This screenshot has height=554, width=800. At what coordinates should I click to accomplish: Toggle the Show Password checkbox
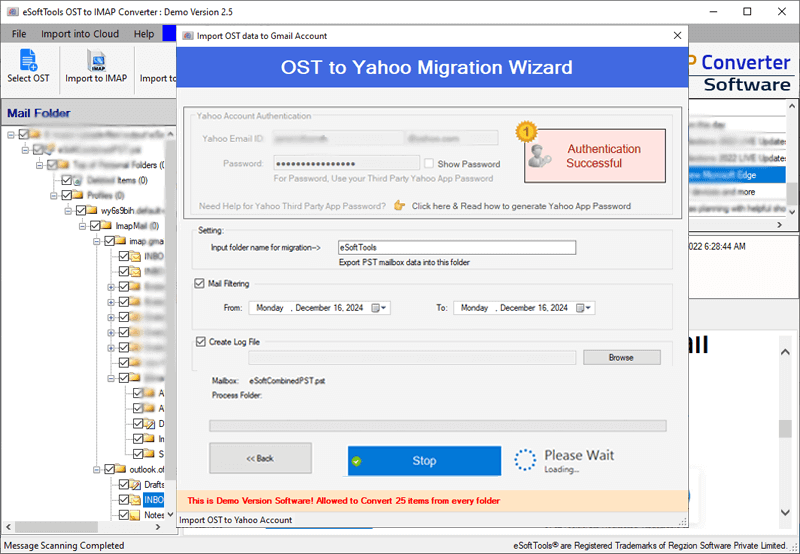click(x=429, y=164)
